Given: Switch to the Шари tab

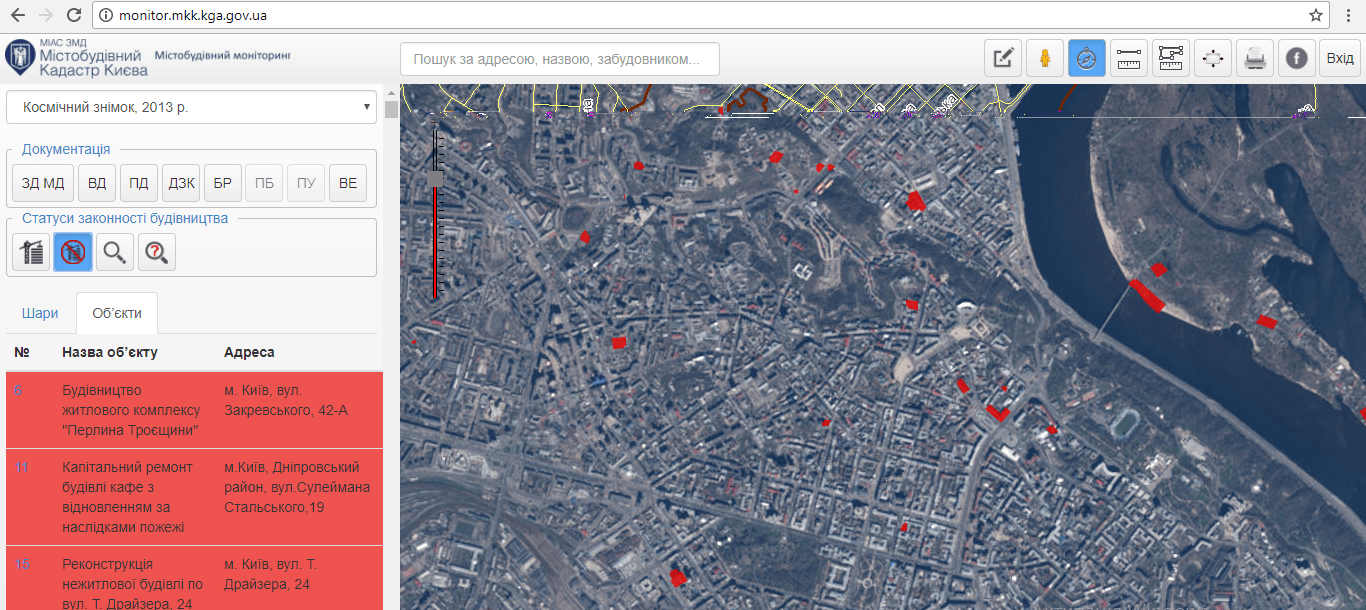Looking at the screenshot, I should [x=40, y=313].
